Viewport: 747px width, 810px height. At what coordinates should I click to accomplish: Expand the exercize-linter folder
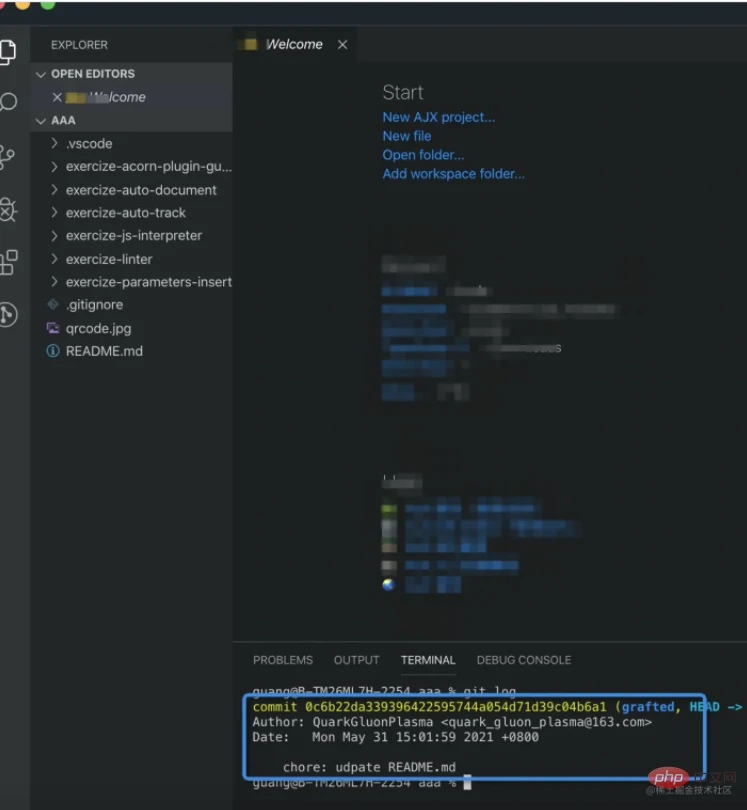54,259
